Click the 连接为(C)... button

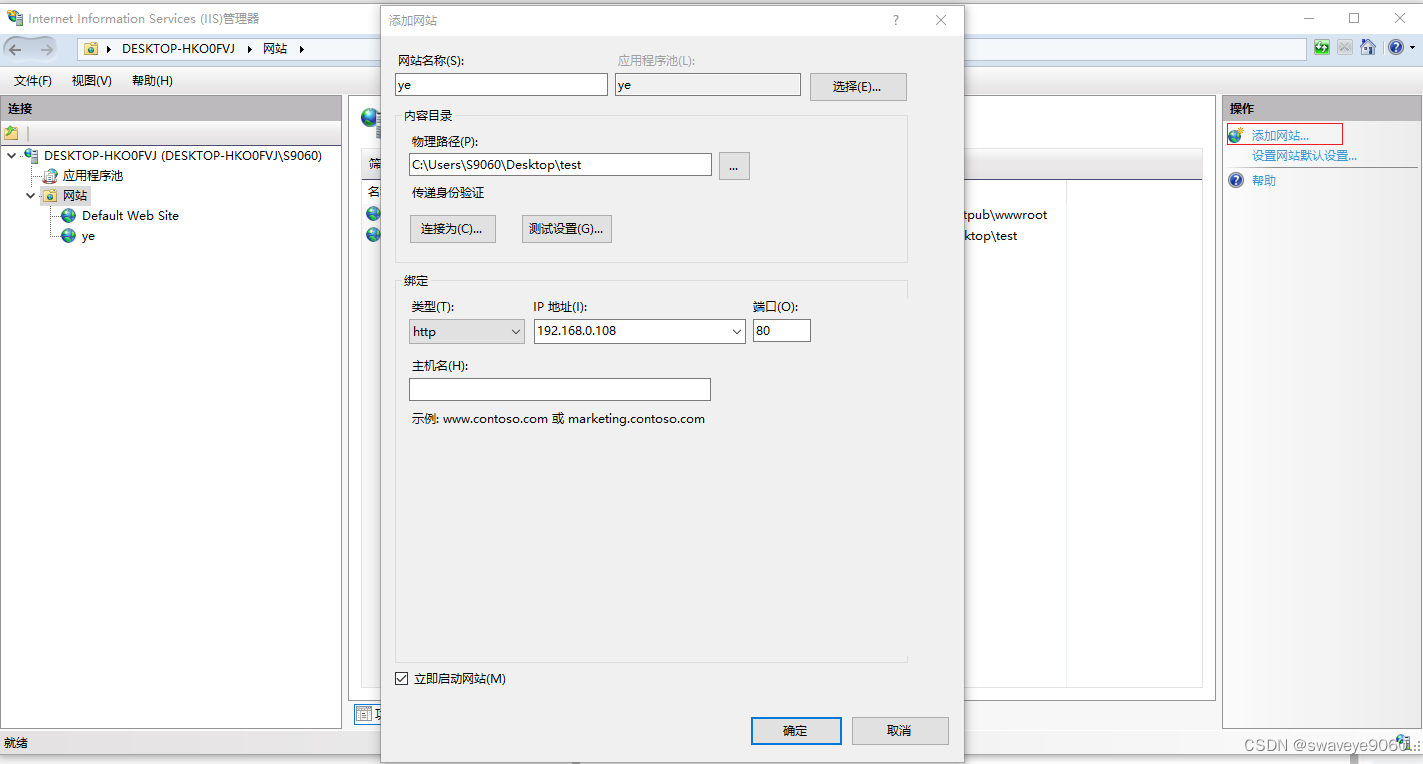tap(453, 229)
